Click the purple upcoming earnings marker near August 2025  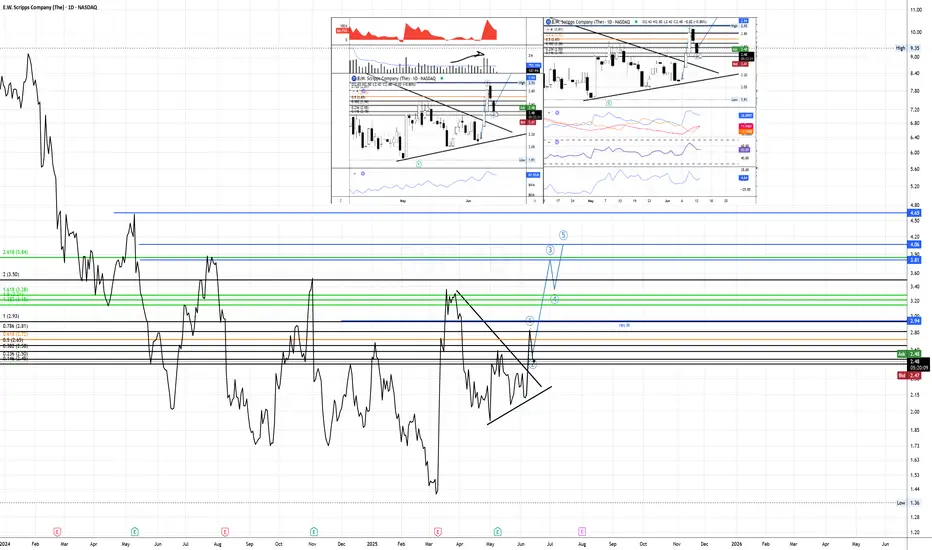(582, 531)
